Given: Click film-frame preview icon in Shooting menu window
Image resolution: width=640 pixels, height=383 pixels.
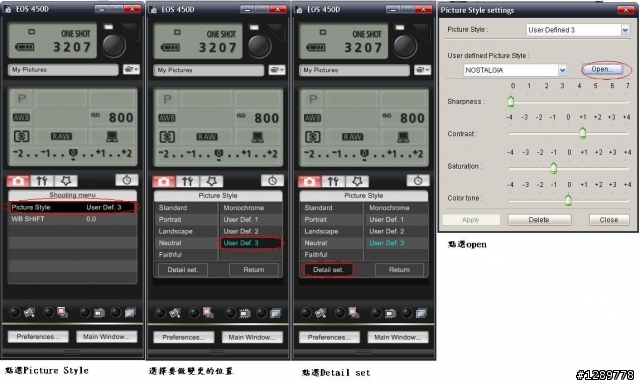Looking at the screenshot, I should click(x=99, y=313).
